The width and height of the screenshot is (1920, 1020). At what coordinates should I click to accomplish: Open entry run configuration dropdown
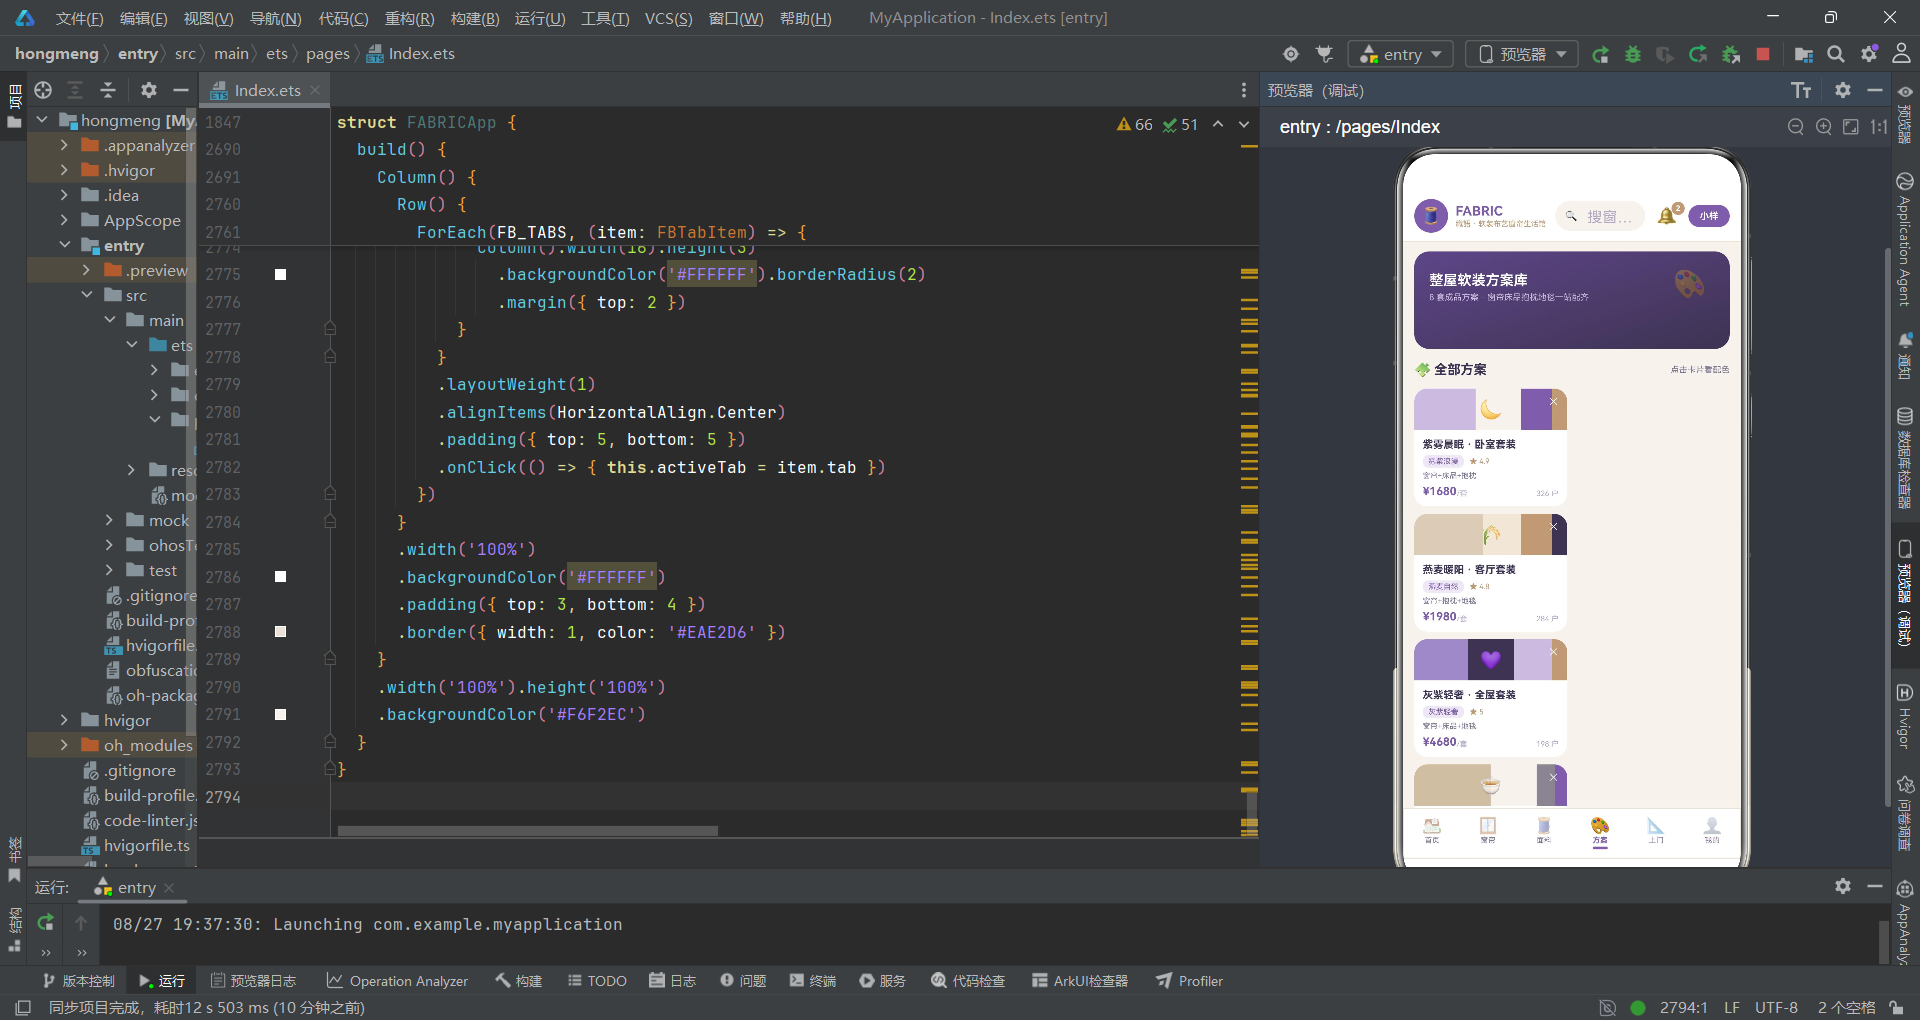tap(1400, 54)
